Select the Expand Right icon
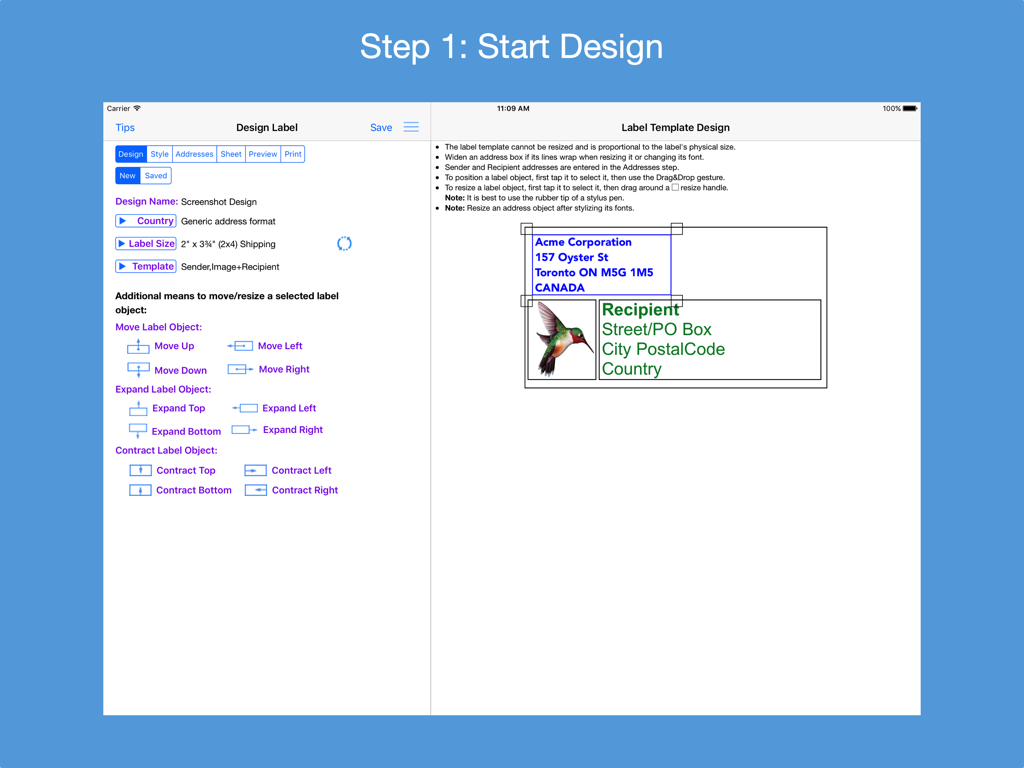 pyautogui.click(x=243, y=428)
